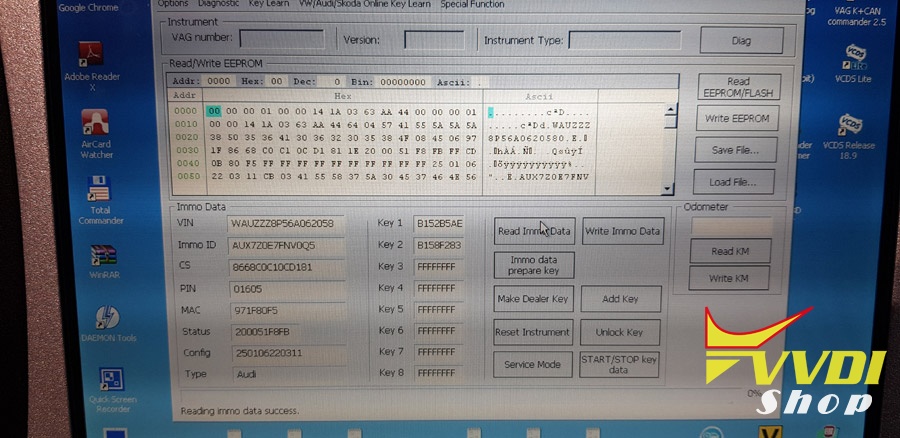Screen dimensions: 900x438
Task: Select highlighted hex byte 00 at address 0000
Action: [x=214, y=111]
